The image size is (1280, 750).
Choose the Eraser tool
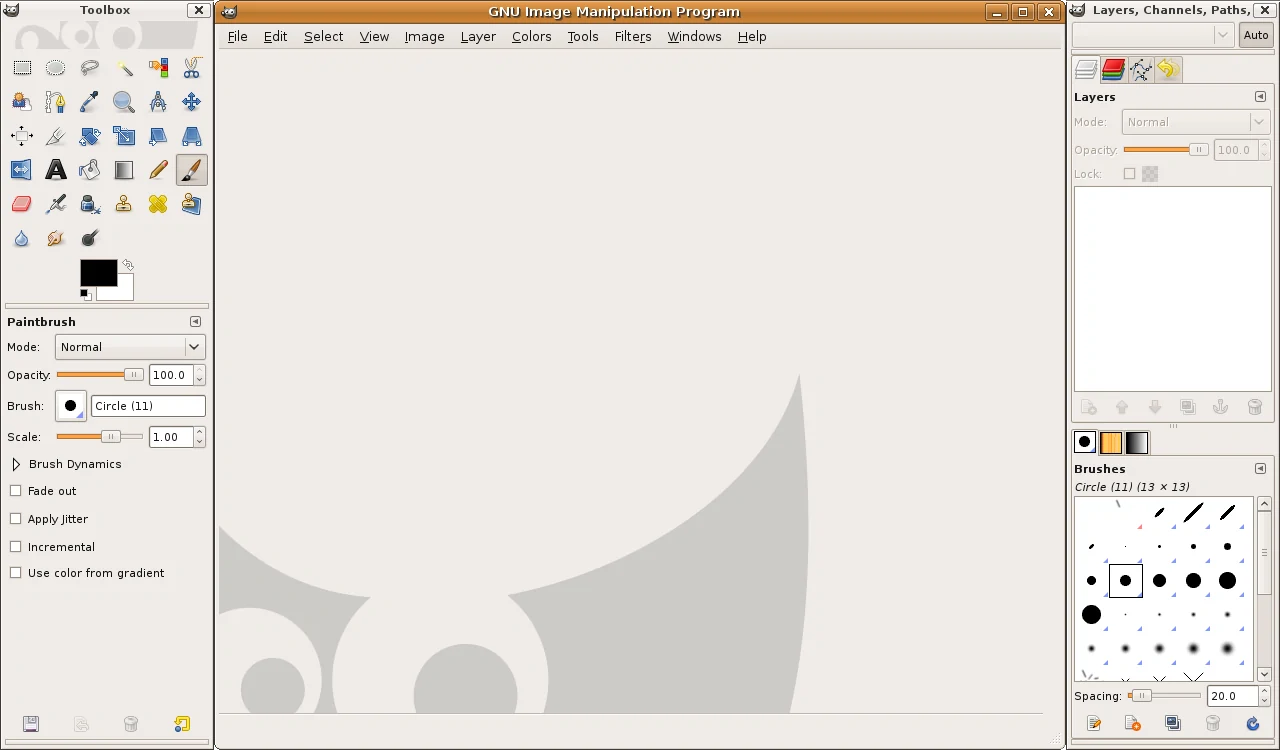coord(22,204)
